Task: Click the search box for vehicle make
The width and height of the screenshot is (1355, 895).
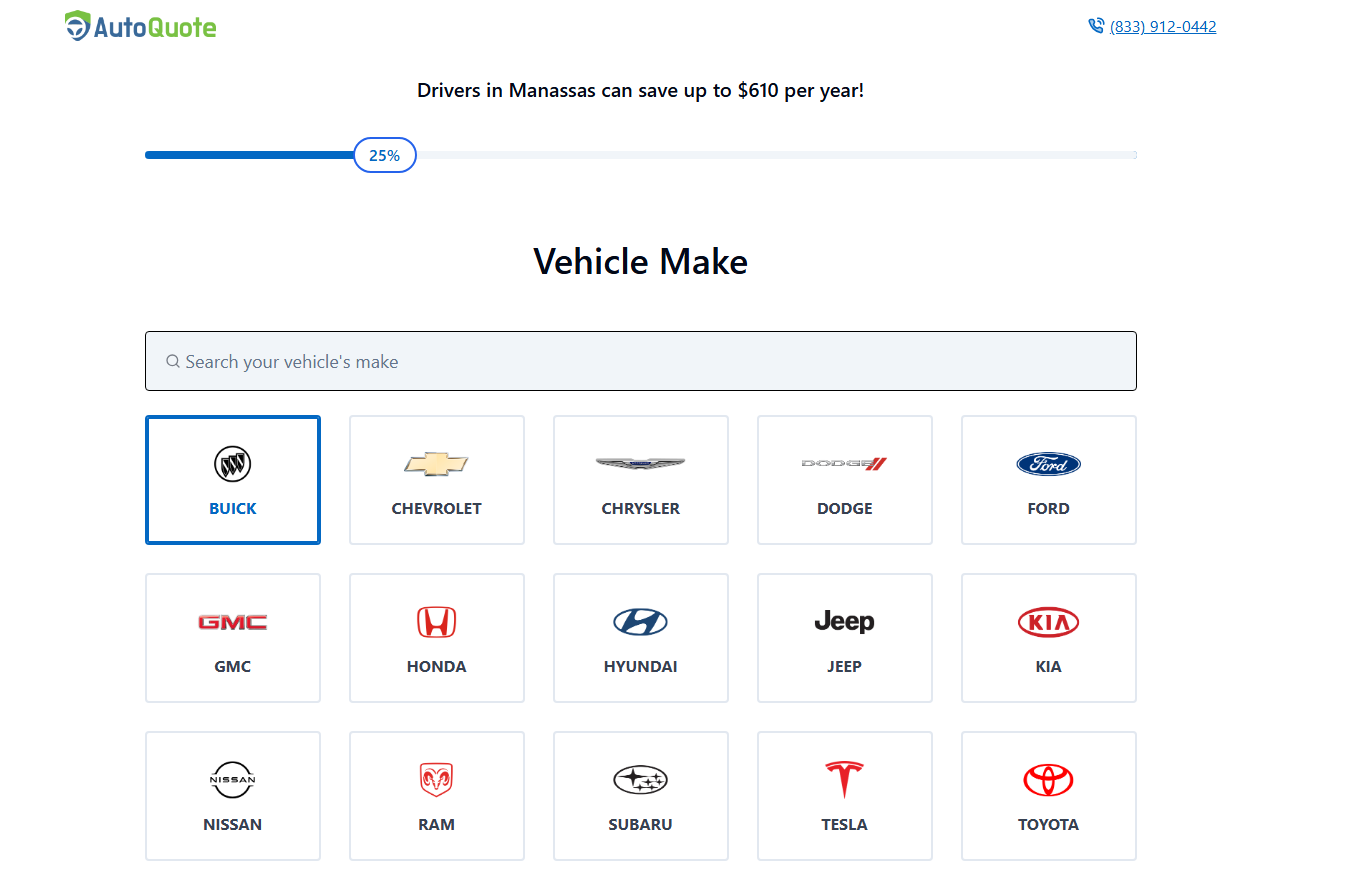Action: pyautogui.click(x=640, y=361)
